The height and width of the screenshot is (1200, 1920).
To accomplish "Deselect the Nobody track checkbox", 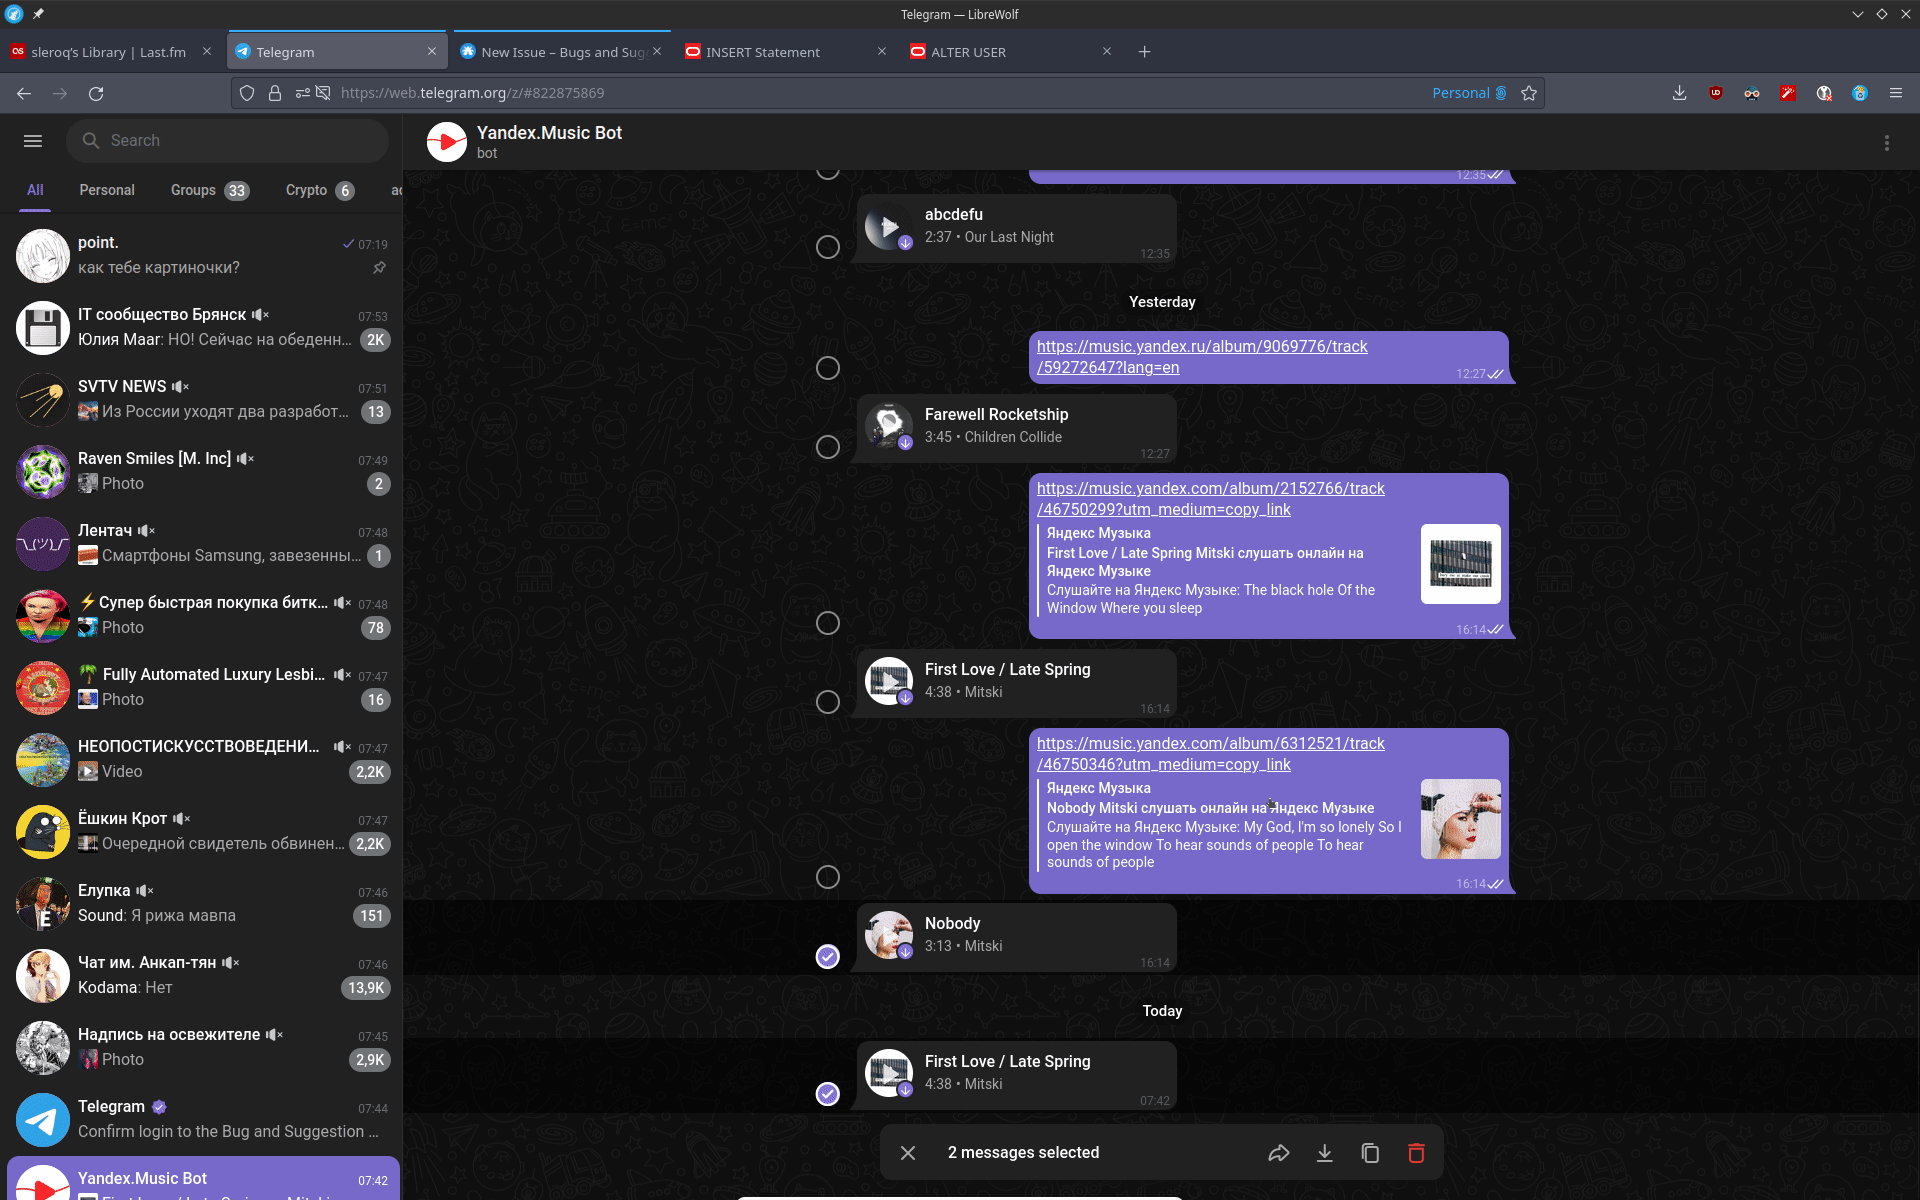I will click(827, 957).
